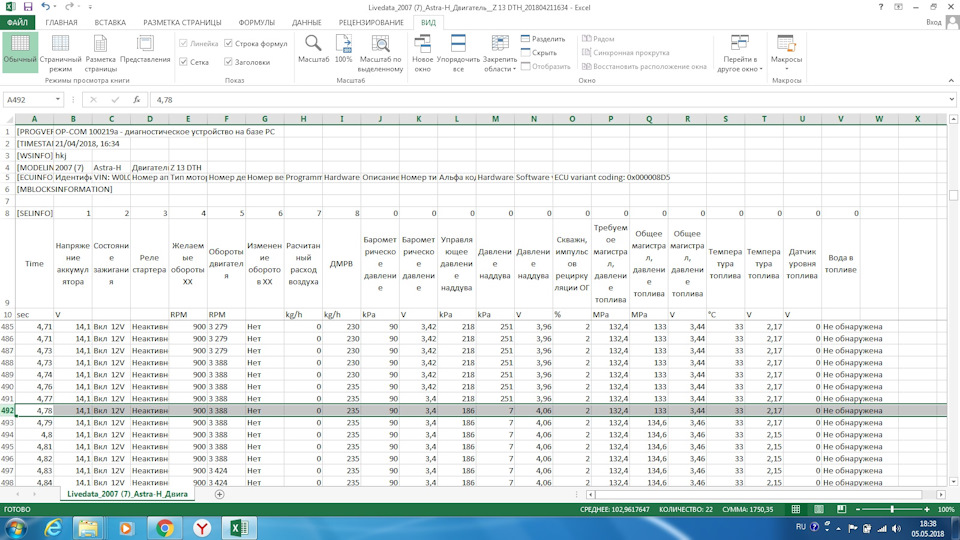960x540 pixels.
Task: Zoom to selection with Масштаб по выделенному
Action: (x=380, y=52)
